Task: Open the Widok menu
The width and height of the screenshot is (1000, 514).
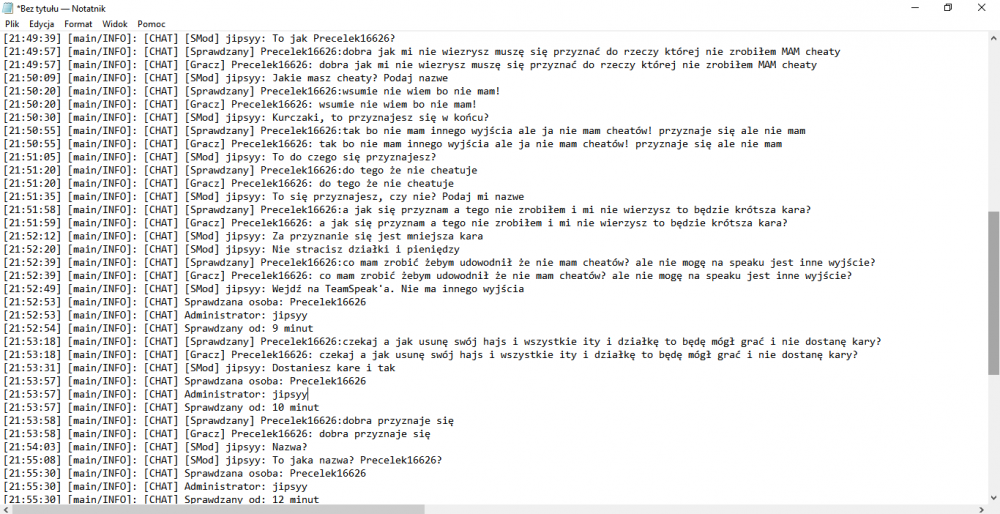Action: (x=115, y=23)
